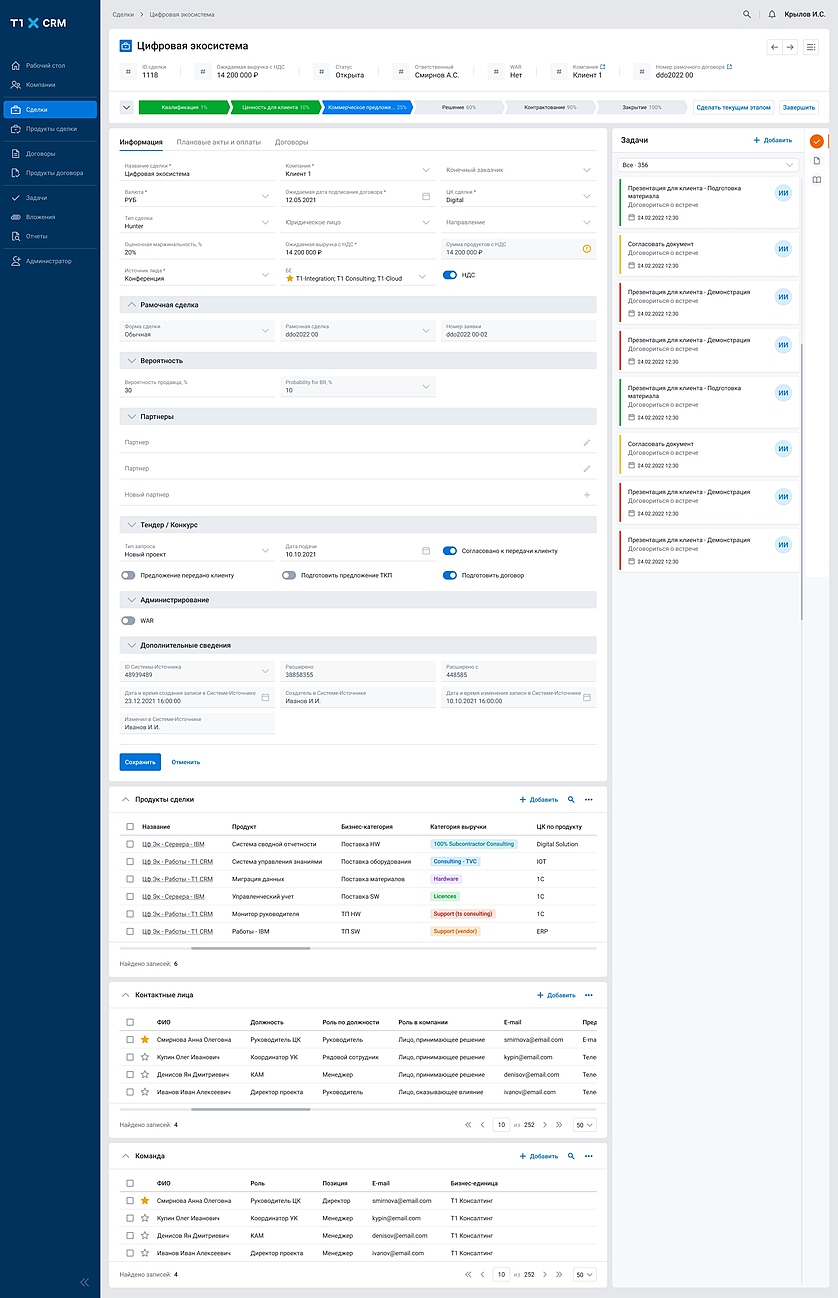Image resolution: width=838 pixels, height=1298 pixels.
Task: Enable the WAR toggle in Администрирование
Action: (x=128, y=621)
